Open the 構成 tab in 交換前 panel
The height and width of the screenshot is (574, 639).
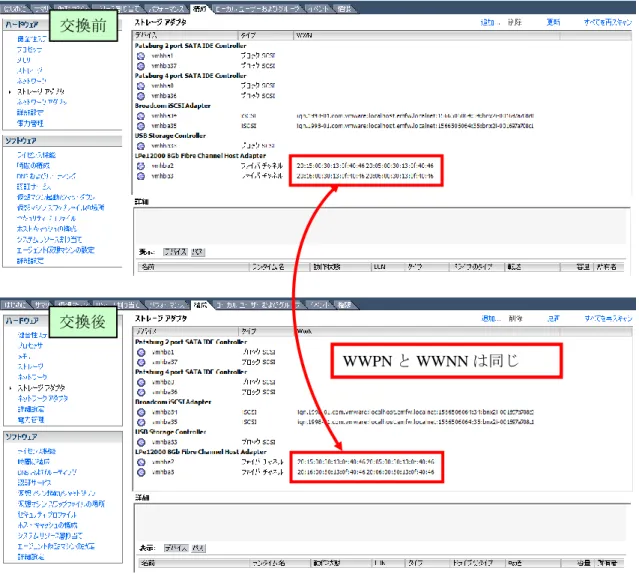[x=200, y=9]
